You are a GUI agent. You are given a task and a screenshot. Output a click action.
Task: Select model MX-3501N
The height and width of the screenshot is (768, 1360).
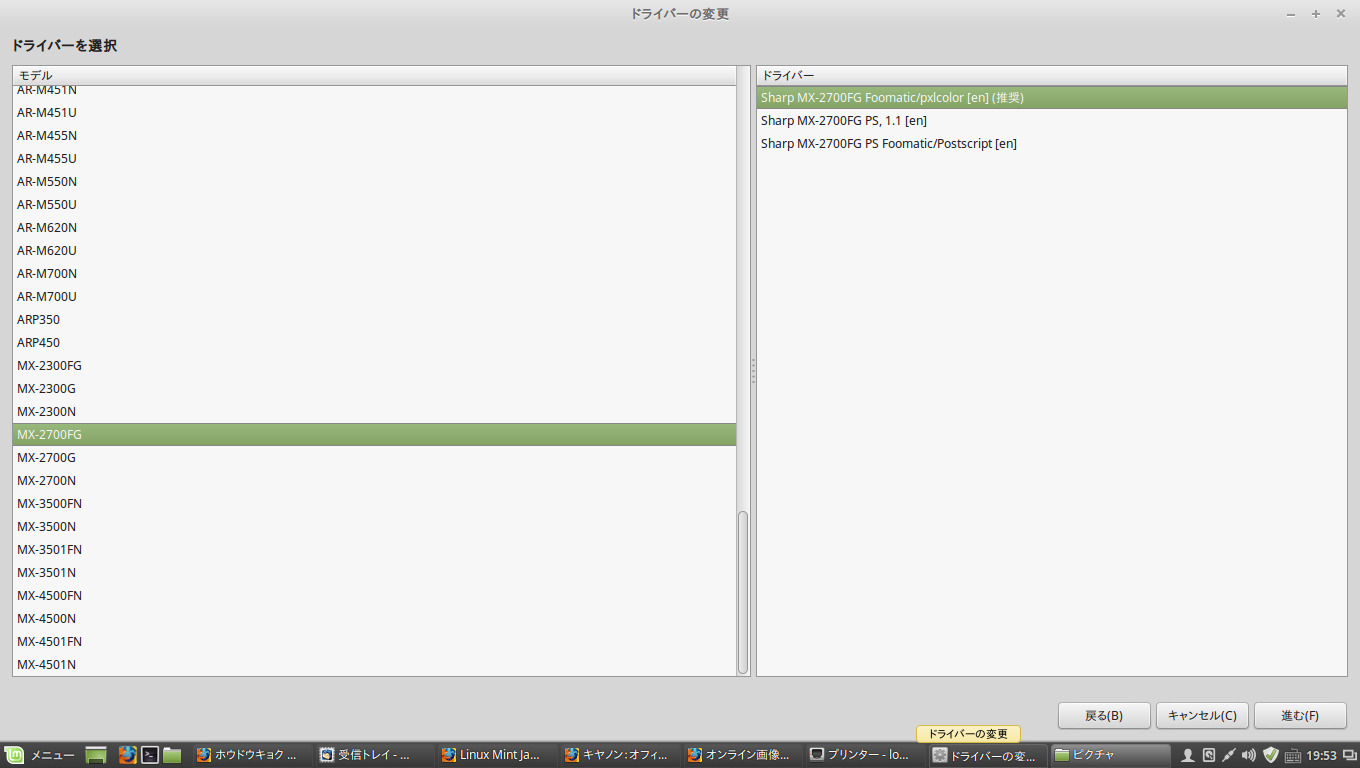[x=374, y=573]
